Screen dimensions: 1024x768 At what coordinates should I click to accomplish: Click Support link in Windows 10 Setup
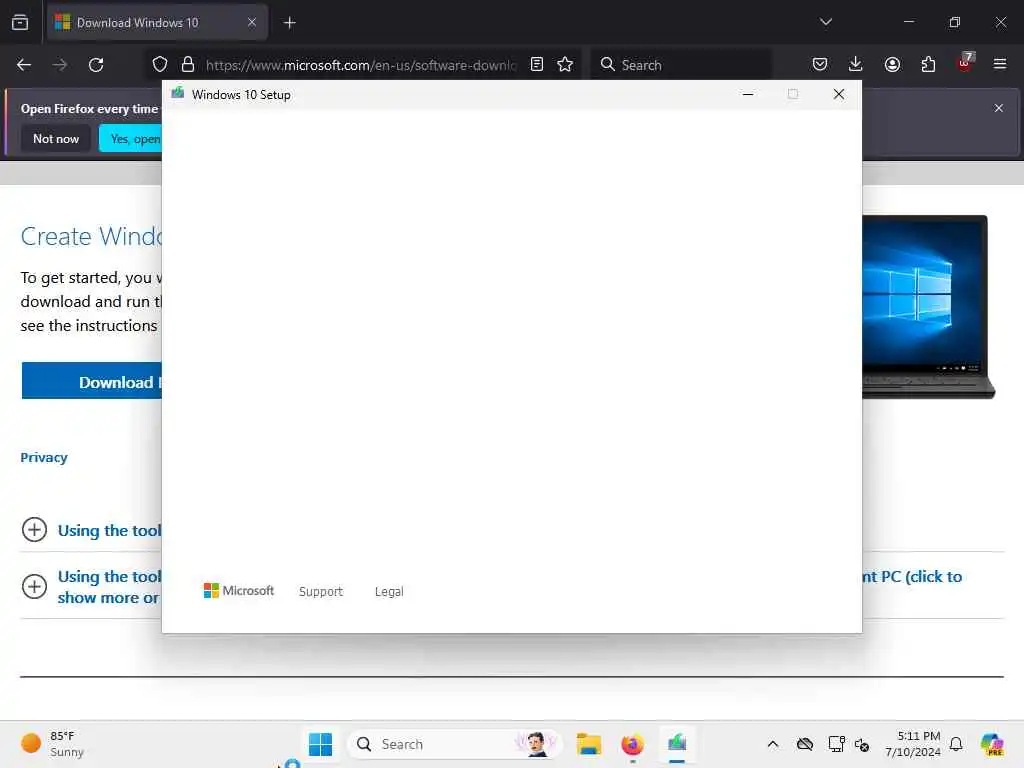point(321,592)
